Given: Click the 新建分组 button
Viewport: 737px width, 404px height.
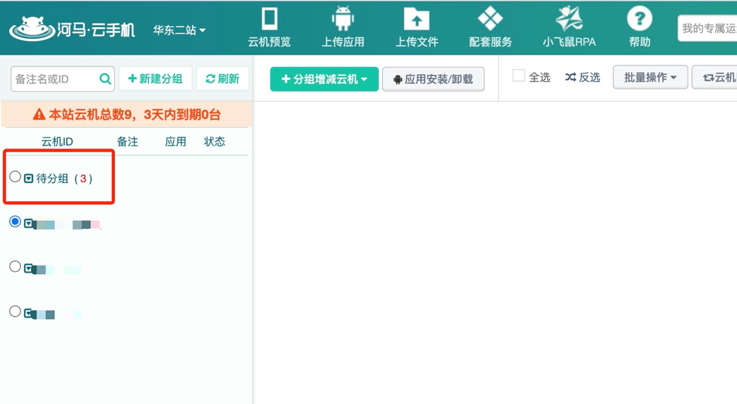Looking at the screenshot, I should (155, 79).
